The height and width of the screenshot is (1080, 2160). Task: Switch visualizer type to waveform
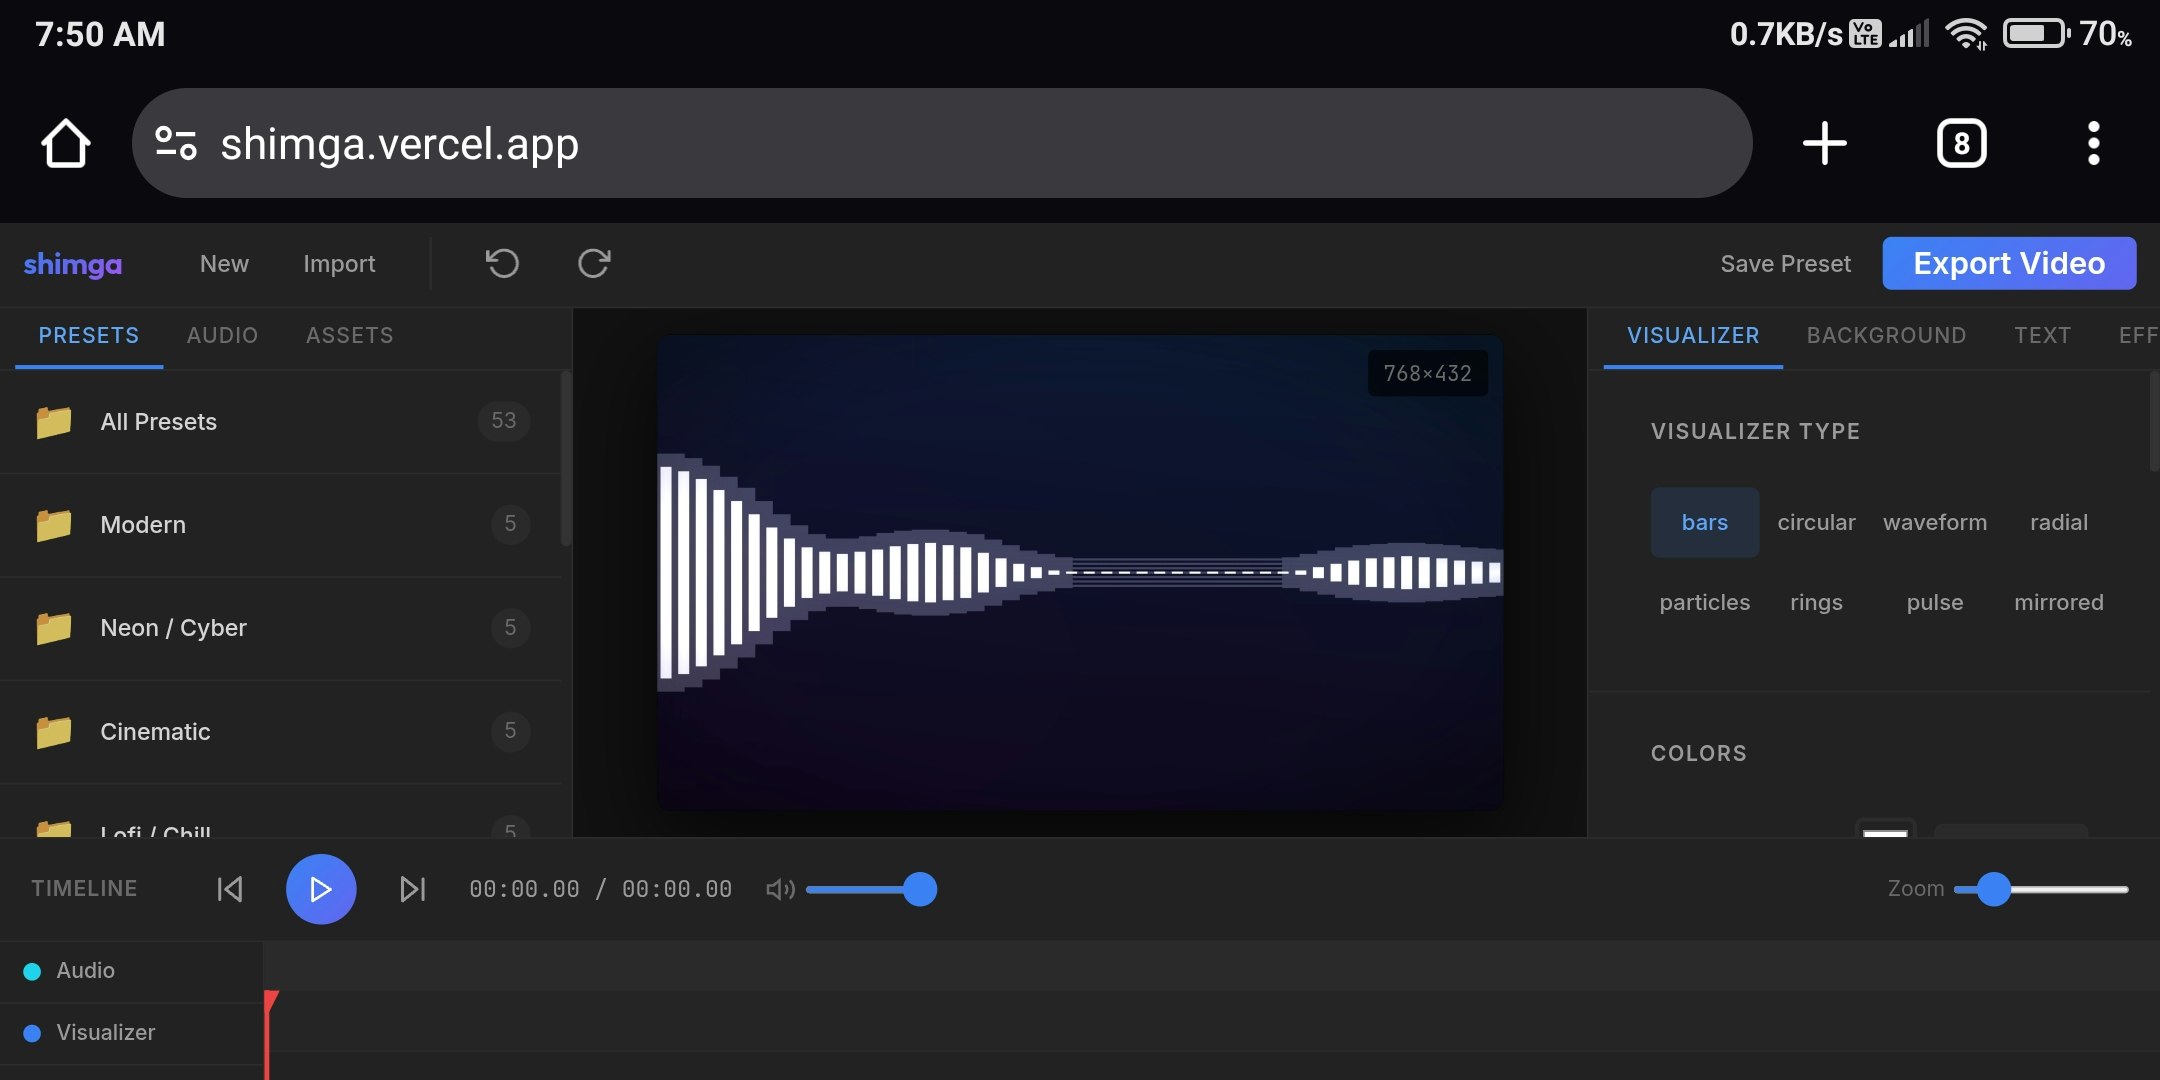point(1934,522)
